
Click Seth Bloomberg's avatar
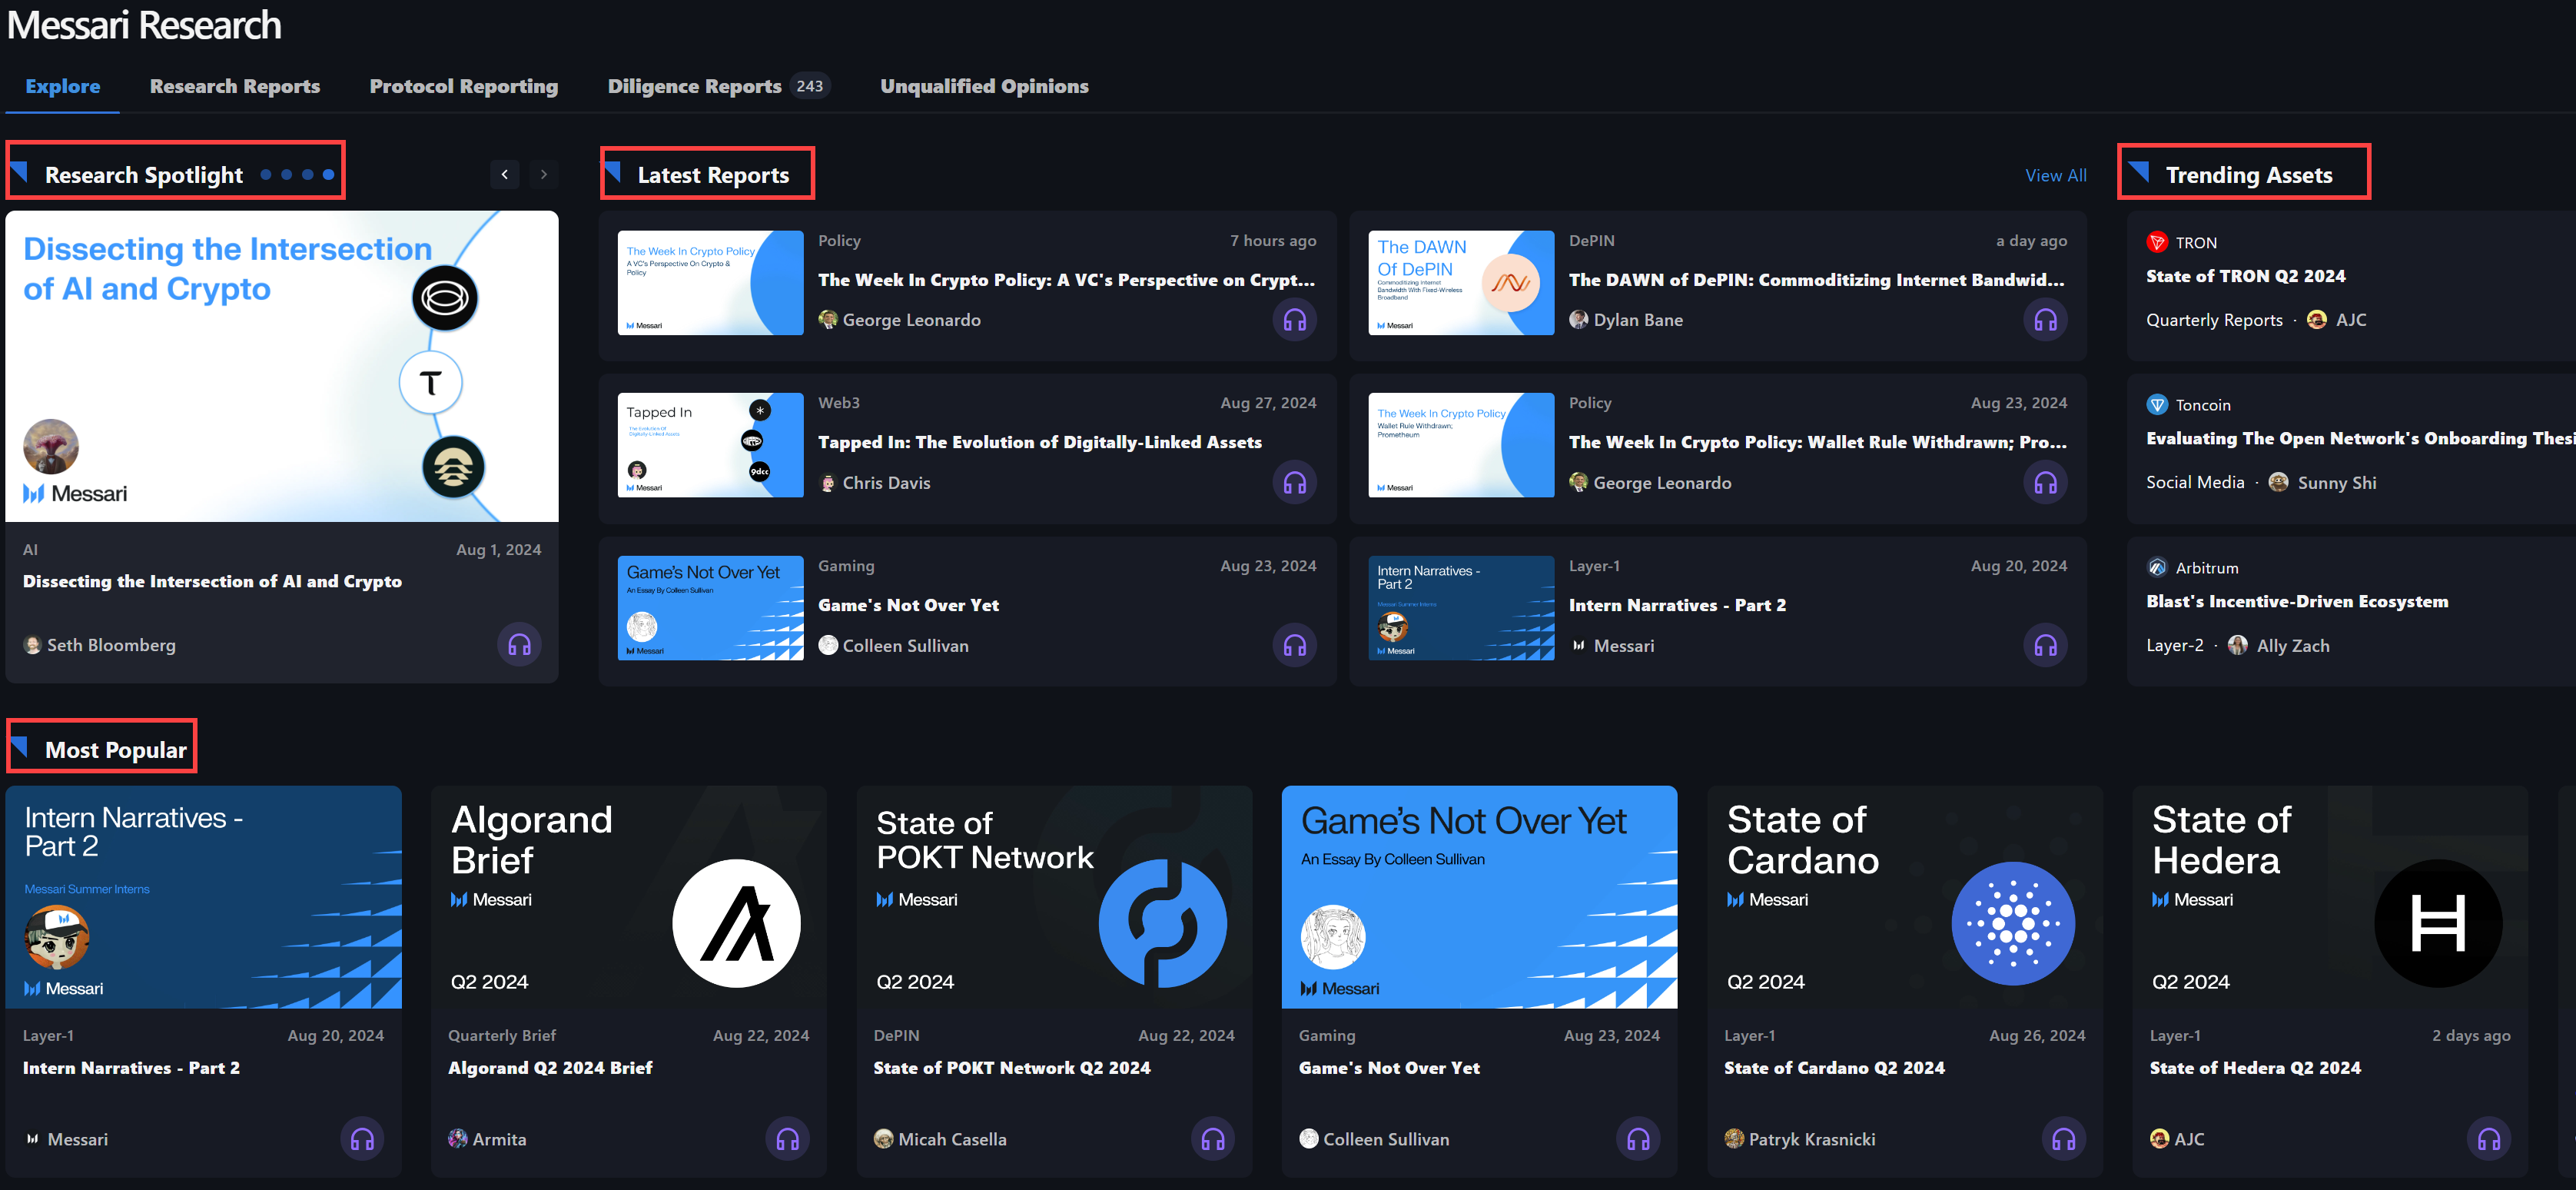click(x=32, y=645)
